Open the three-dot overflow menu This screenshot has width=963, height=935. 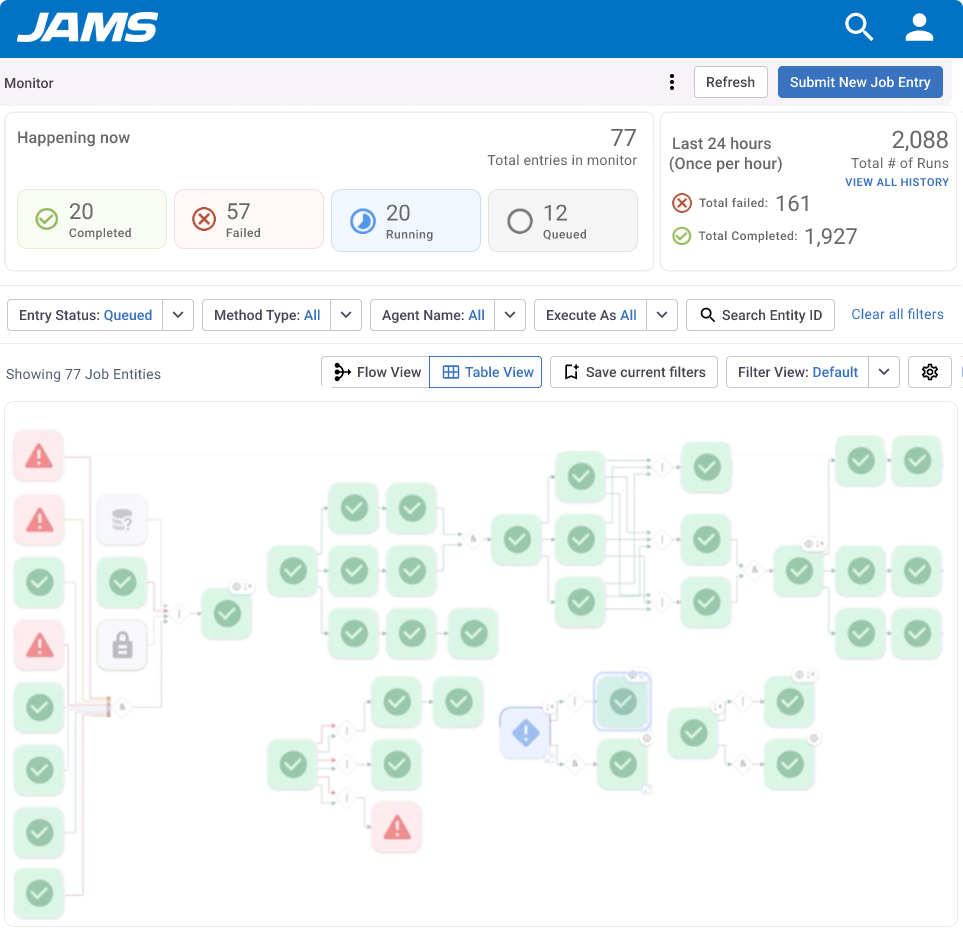pyautogui.click(x=671, y=82)
